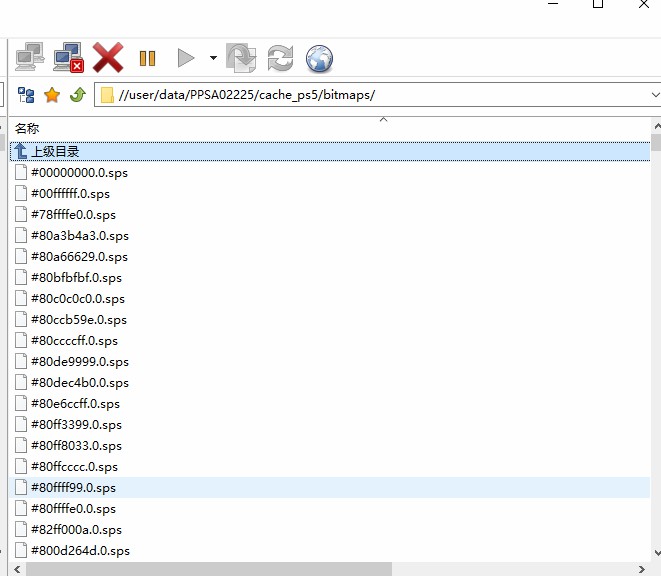Expand the path history dropdown

click(653, 95)
